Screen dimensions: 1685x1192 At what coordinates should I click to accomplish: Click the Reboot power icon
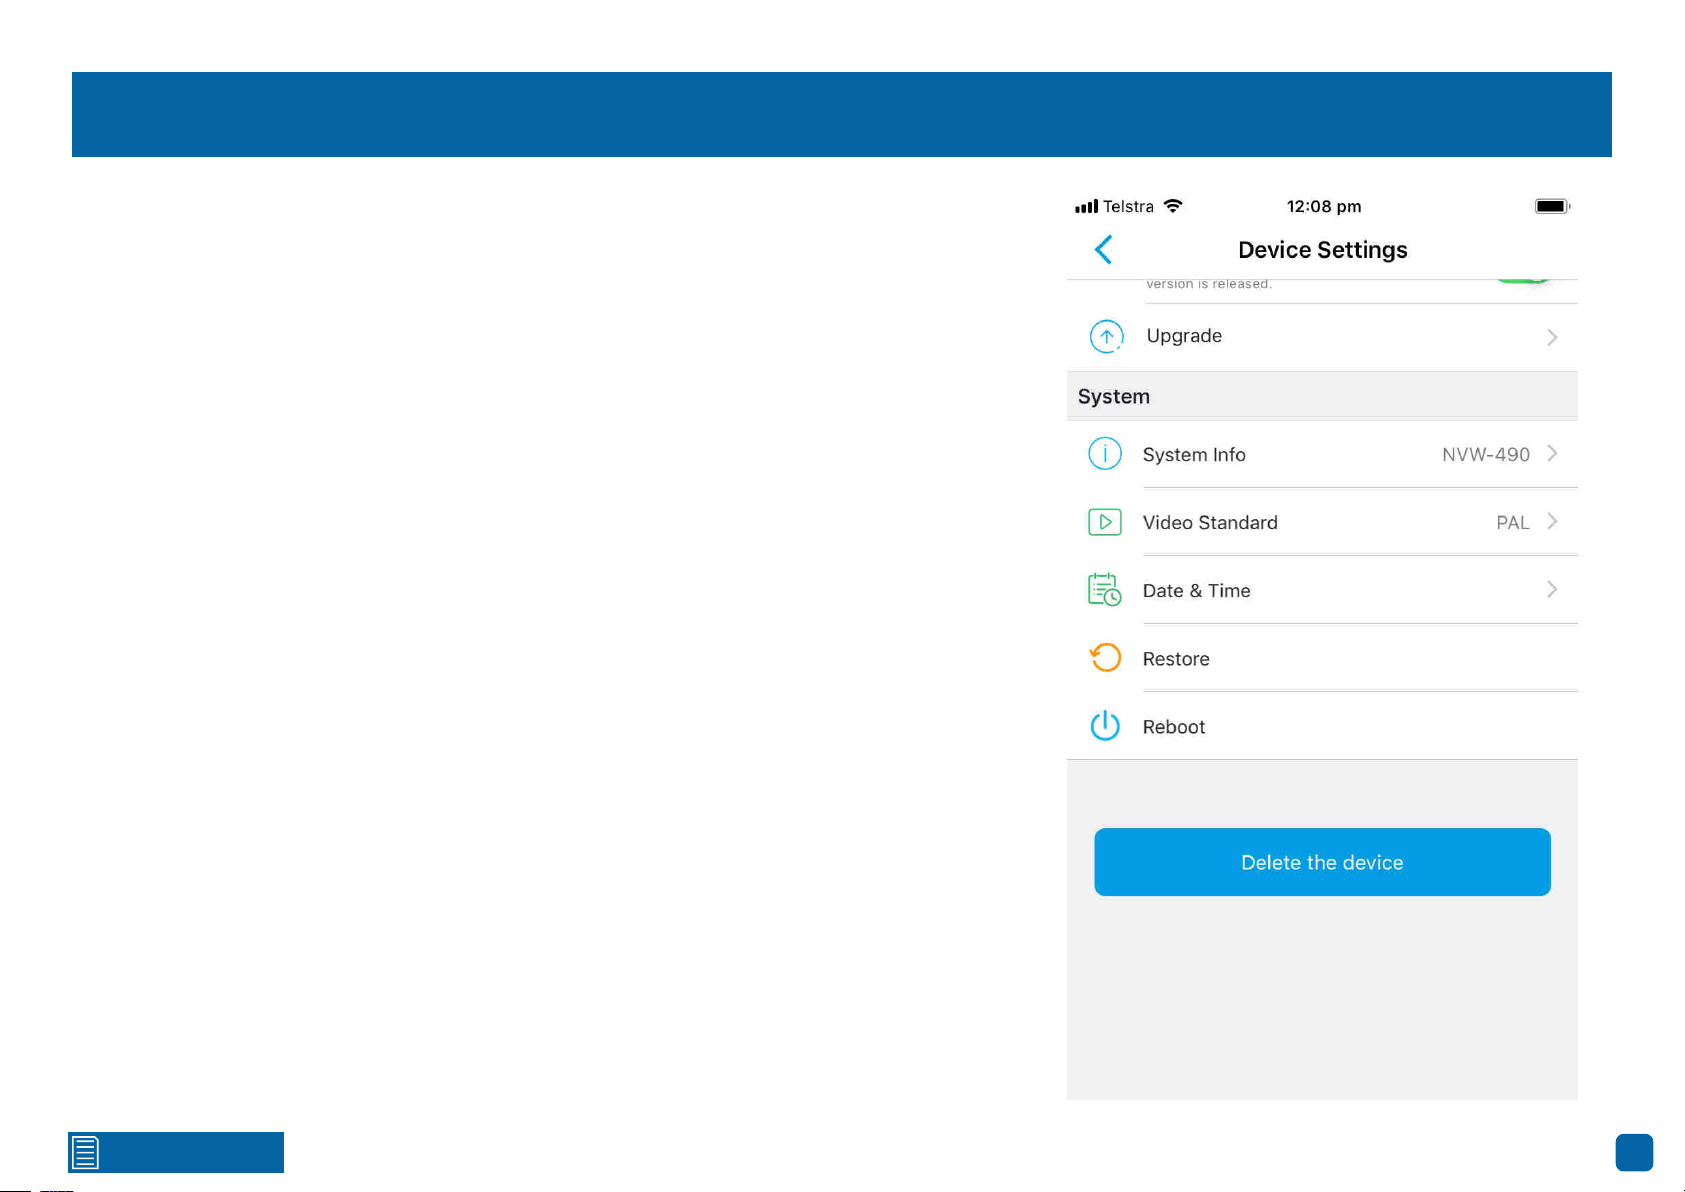(1105, 726)
